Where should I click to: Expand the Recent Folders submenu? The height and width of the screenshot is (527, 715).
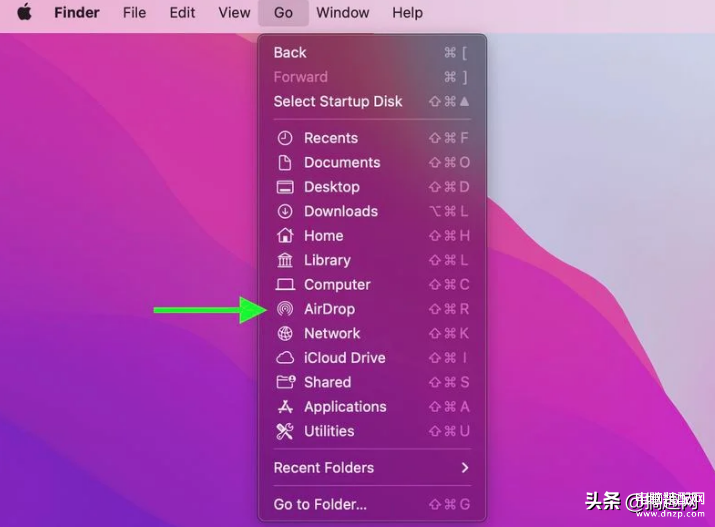(371, 468)
